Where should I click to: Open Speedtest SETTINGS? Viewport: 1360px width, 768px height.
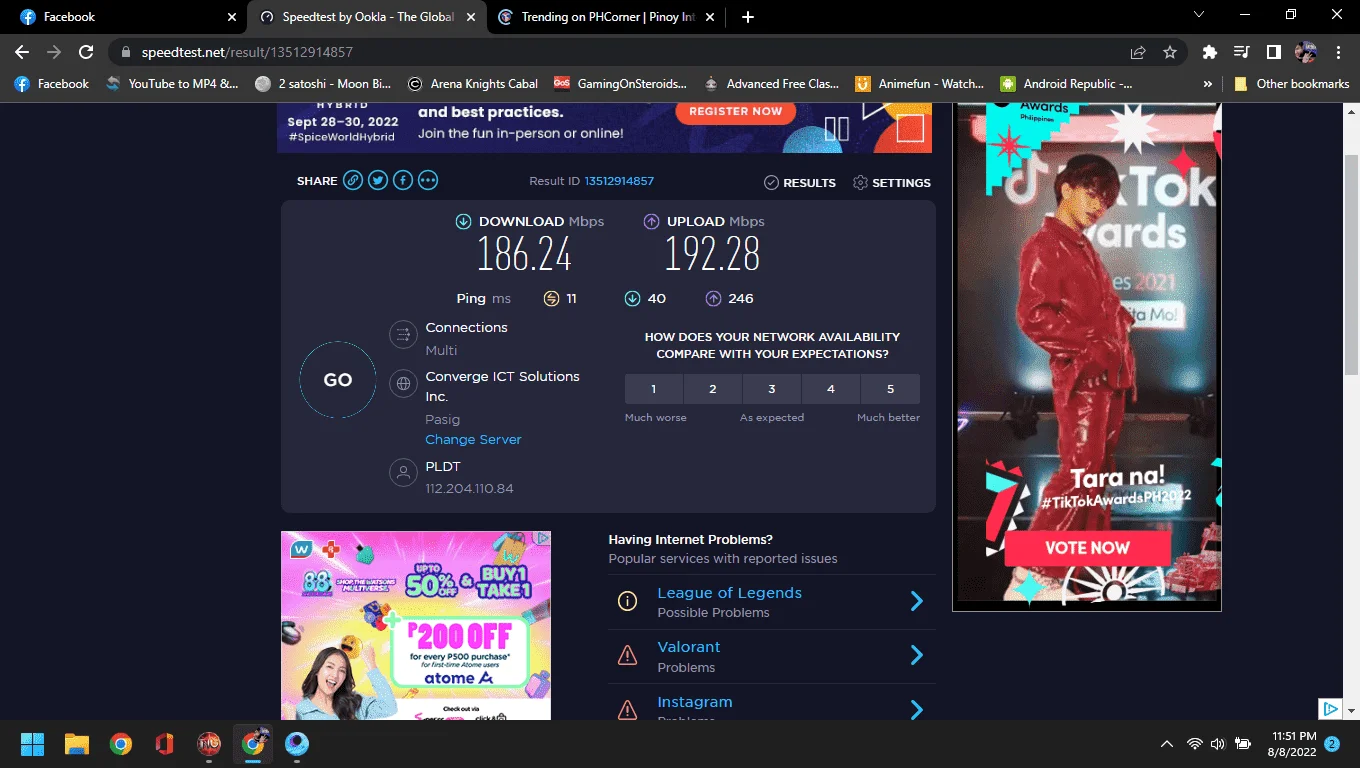(892, 182)
